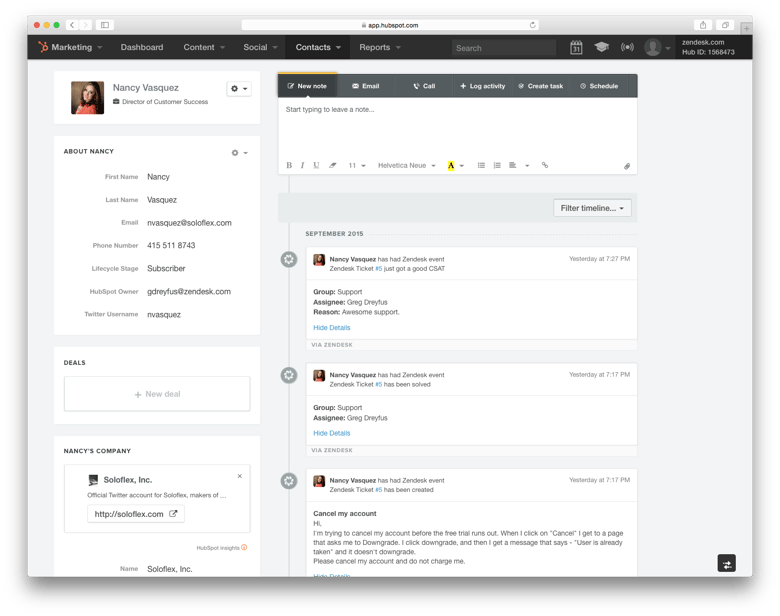Image resolution: width=780 pixels, height=616 pixels.
Task: Attach a file with paperclip icon
Action: coord(627,166)
